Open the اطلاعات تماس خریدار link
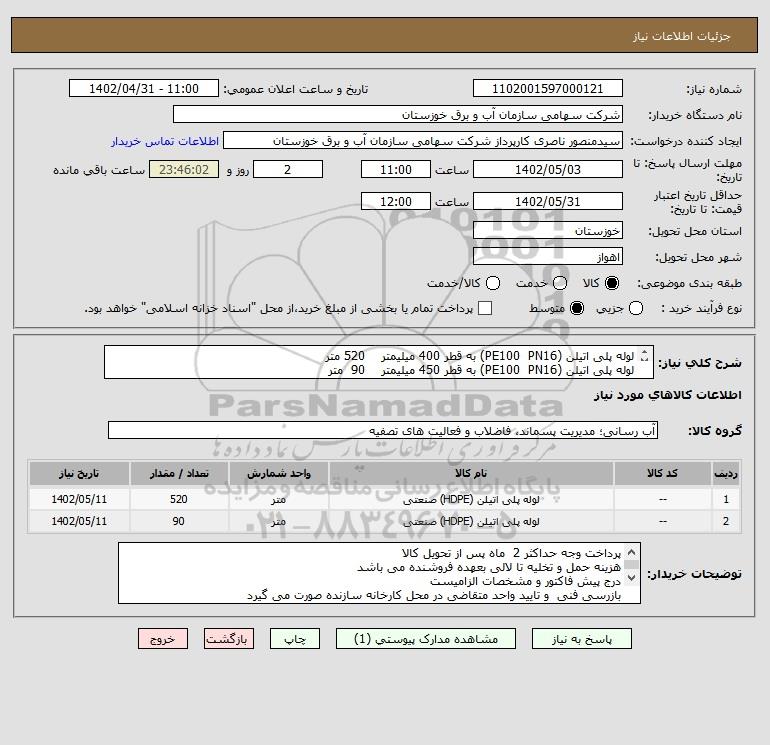Image resolution: width=770 pixels, height=745 pixels. pos(165,141)
